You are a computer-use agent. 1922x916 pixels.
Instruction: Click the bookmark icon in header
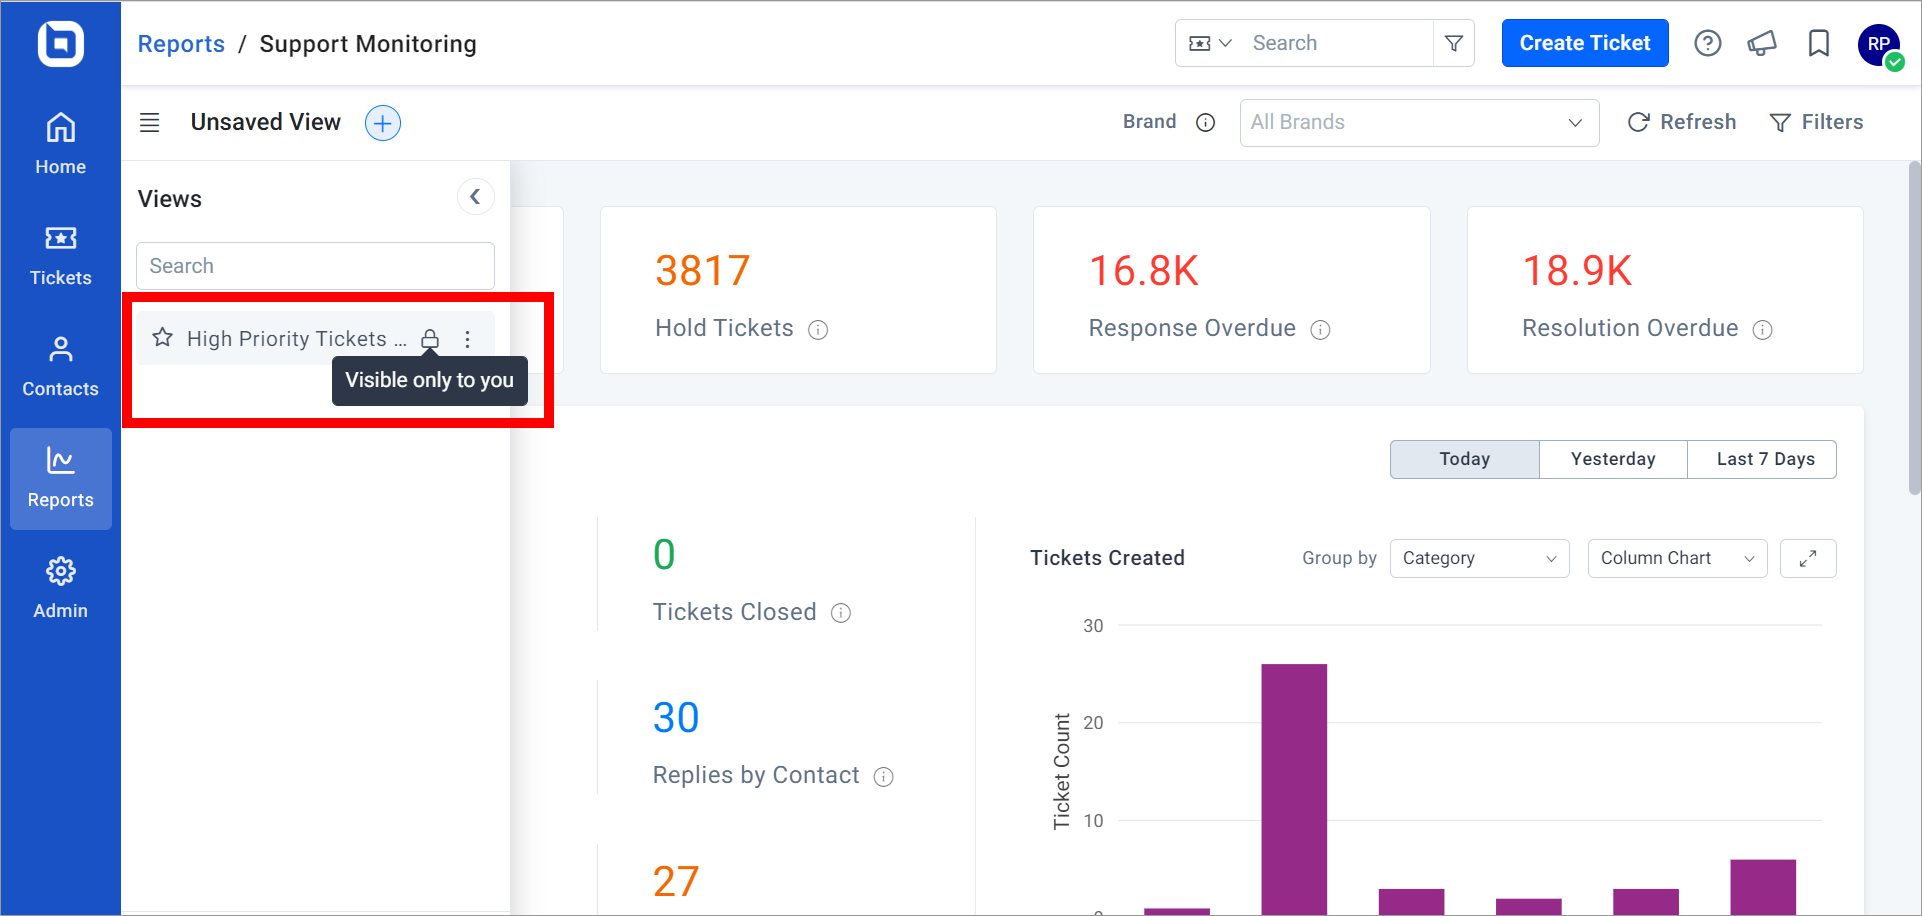click(1819, 43)
